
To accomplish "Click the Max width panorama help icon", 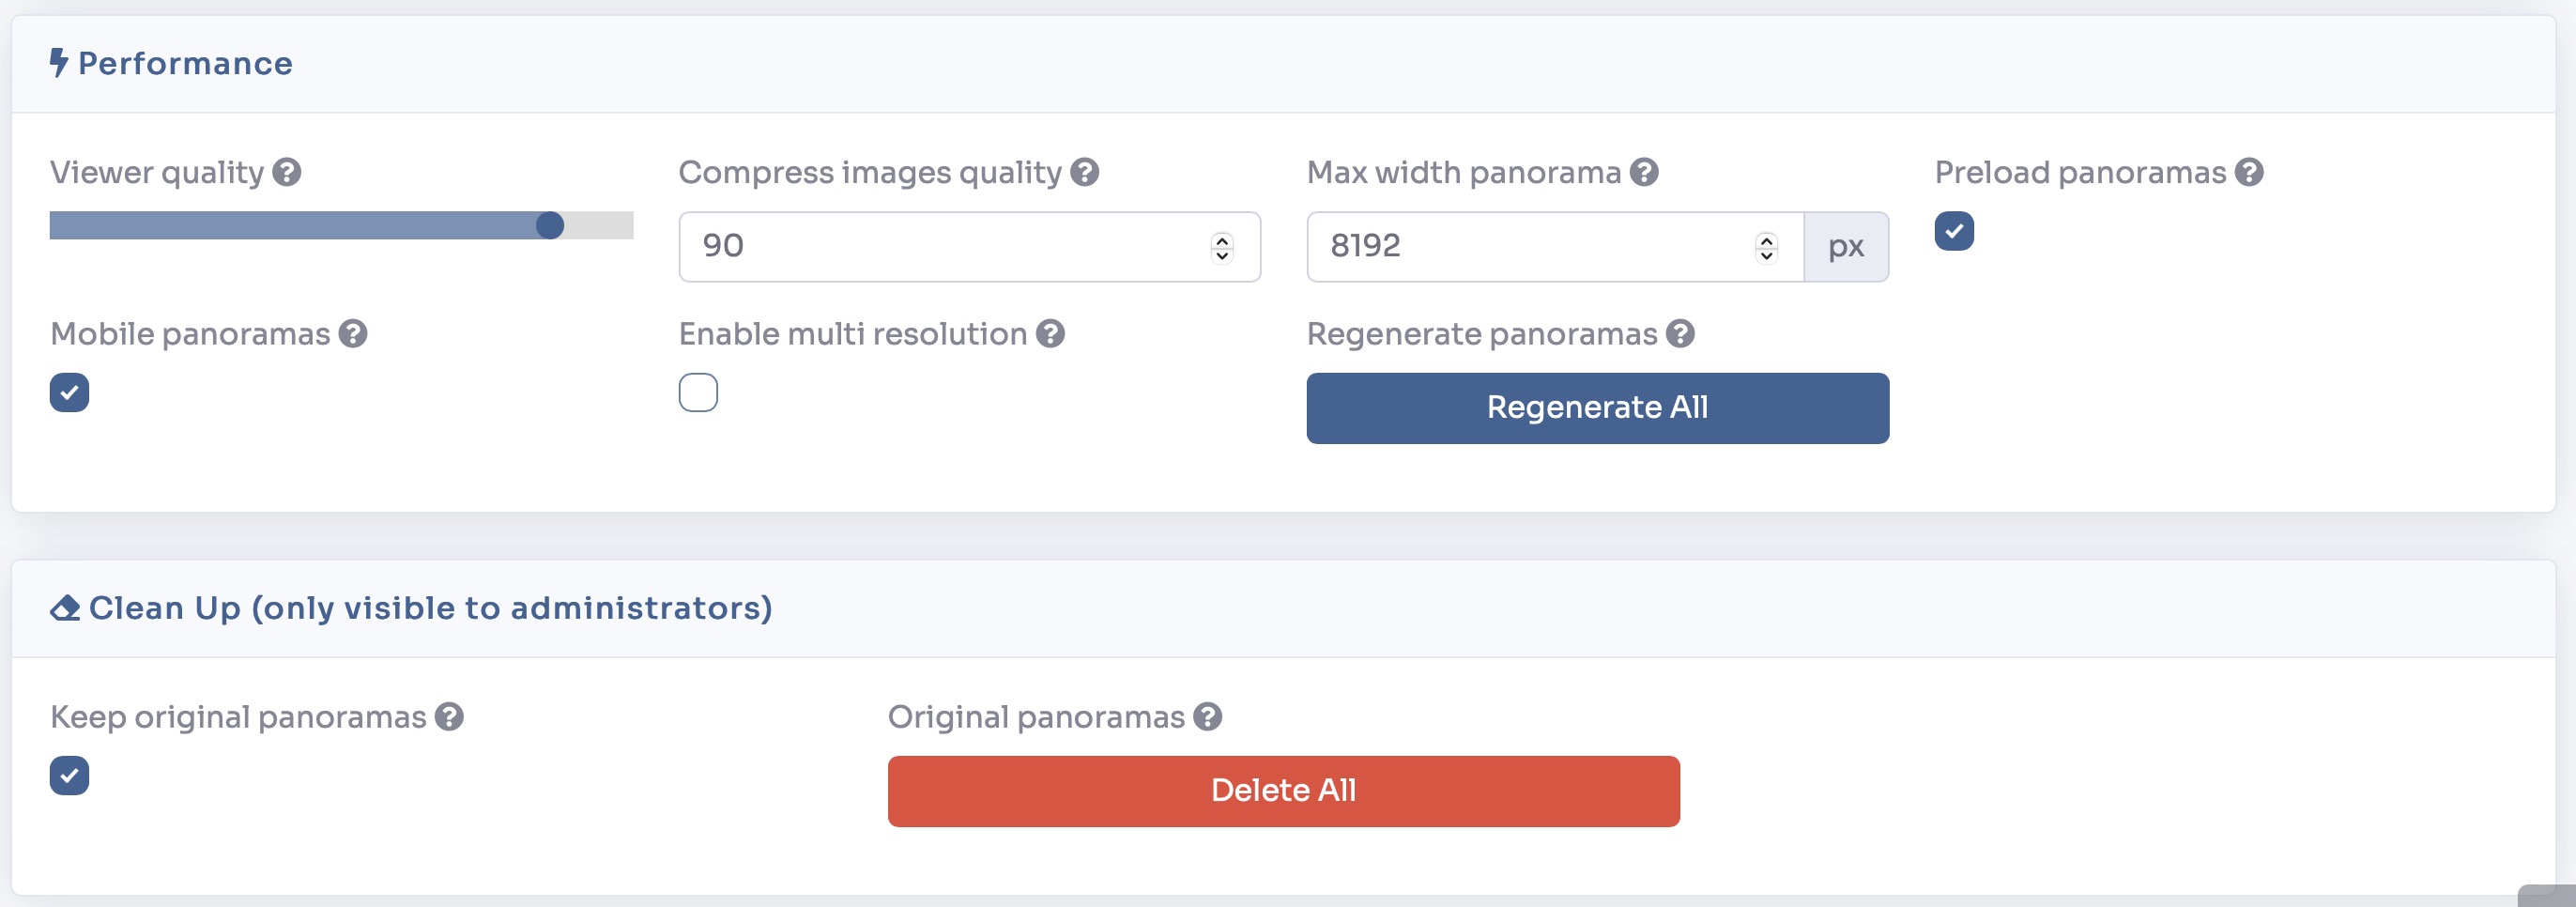I will (x=1643, y=172).
